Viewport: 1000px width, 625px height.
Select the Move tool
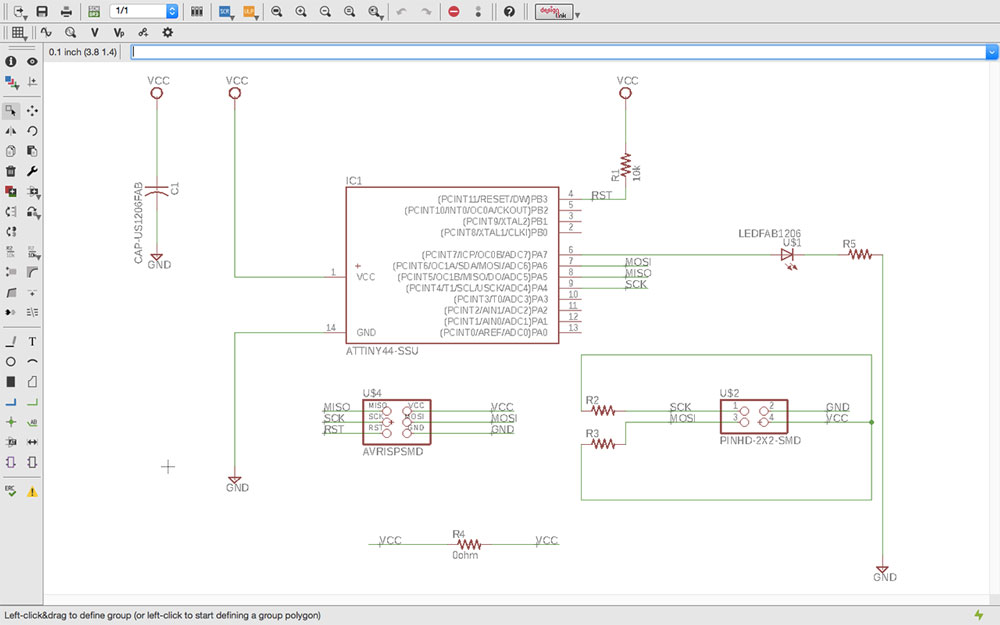click(32, 110)
